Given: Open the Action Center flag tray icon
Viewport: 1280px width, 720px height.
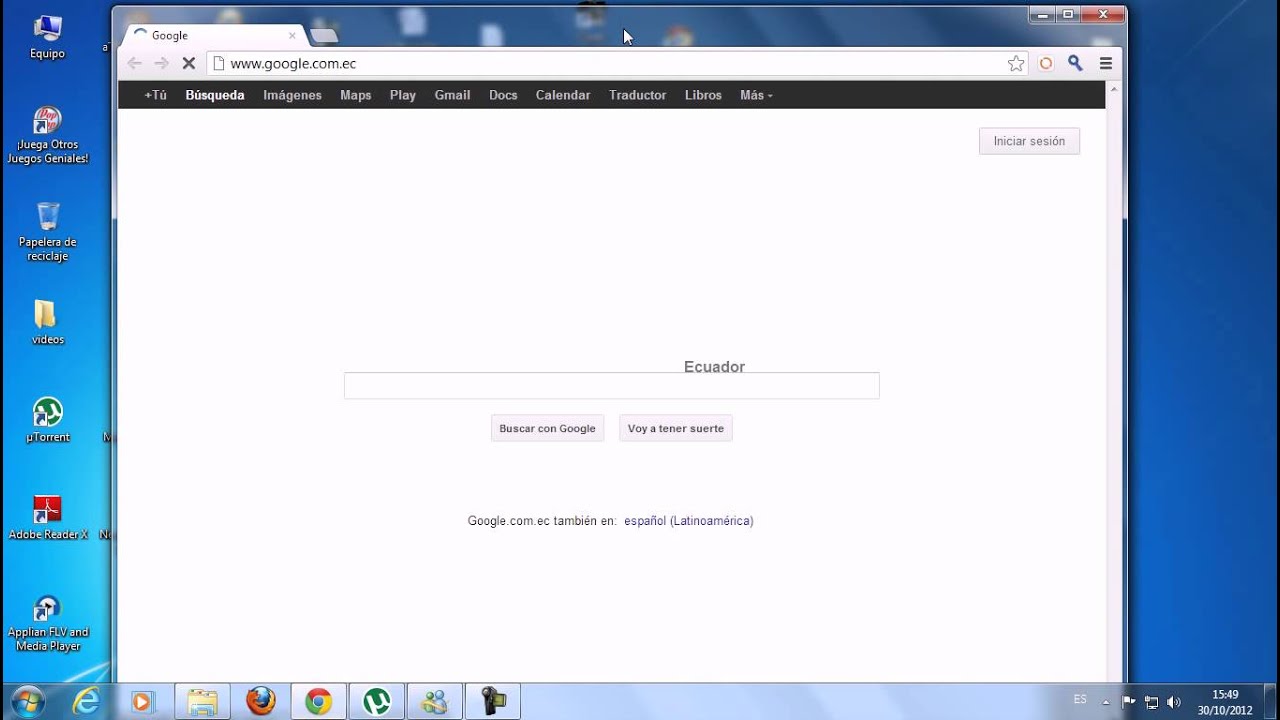Looking at the screenshot, I should click(1129, 702).
